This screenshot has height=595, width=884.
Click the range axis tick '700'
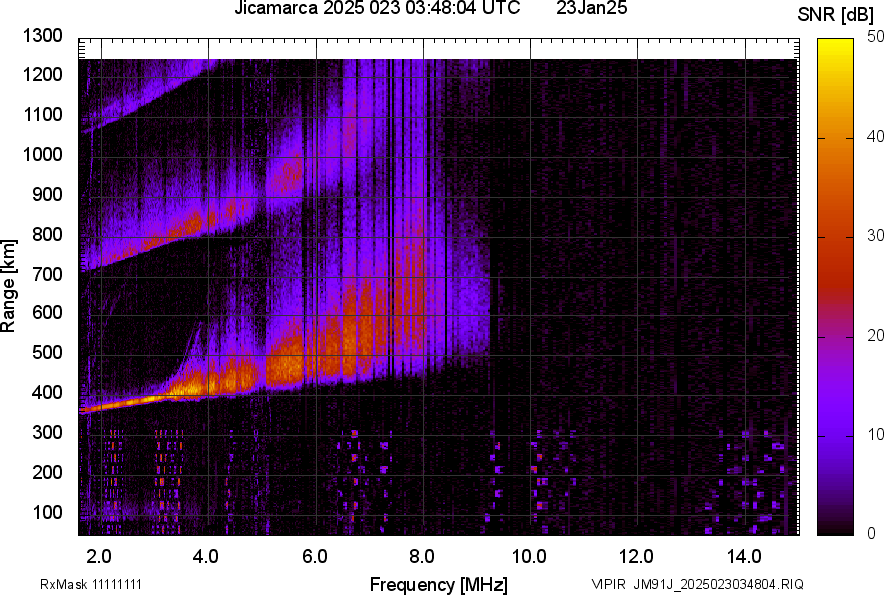tap(47, 274)
